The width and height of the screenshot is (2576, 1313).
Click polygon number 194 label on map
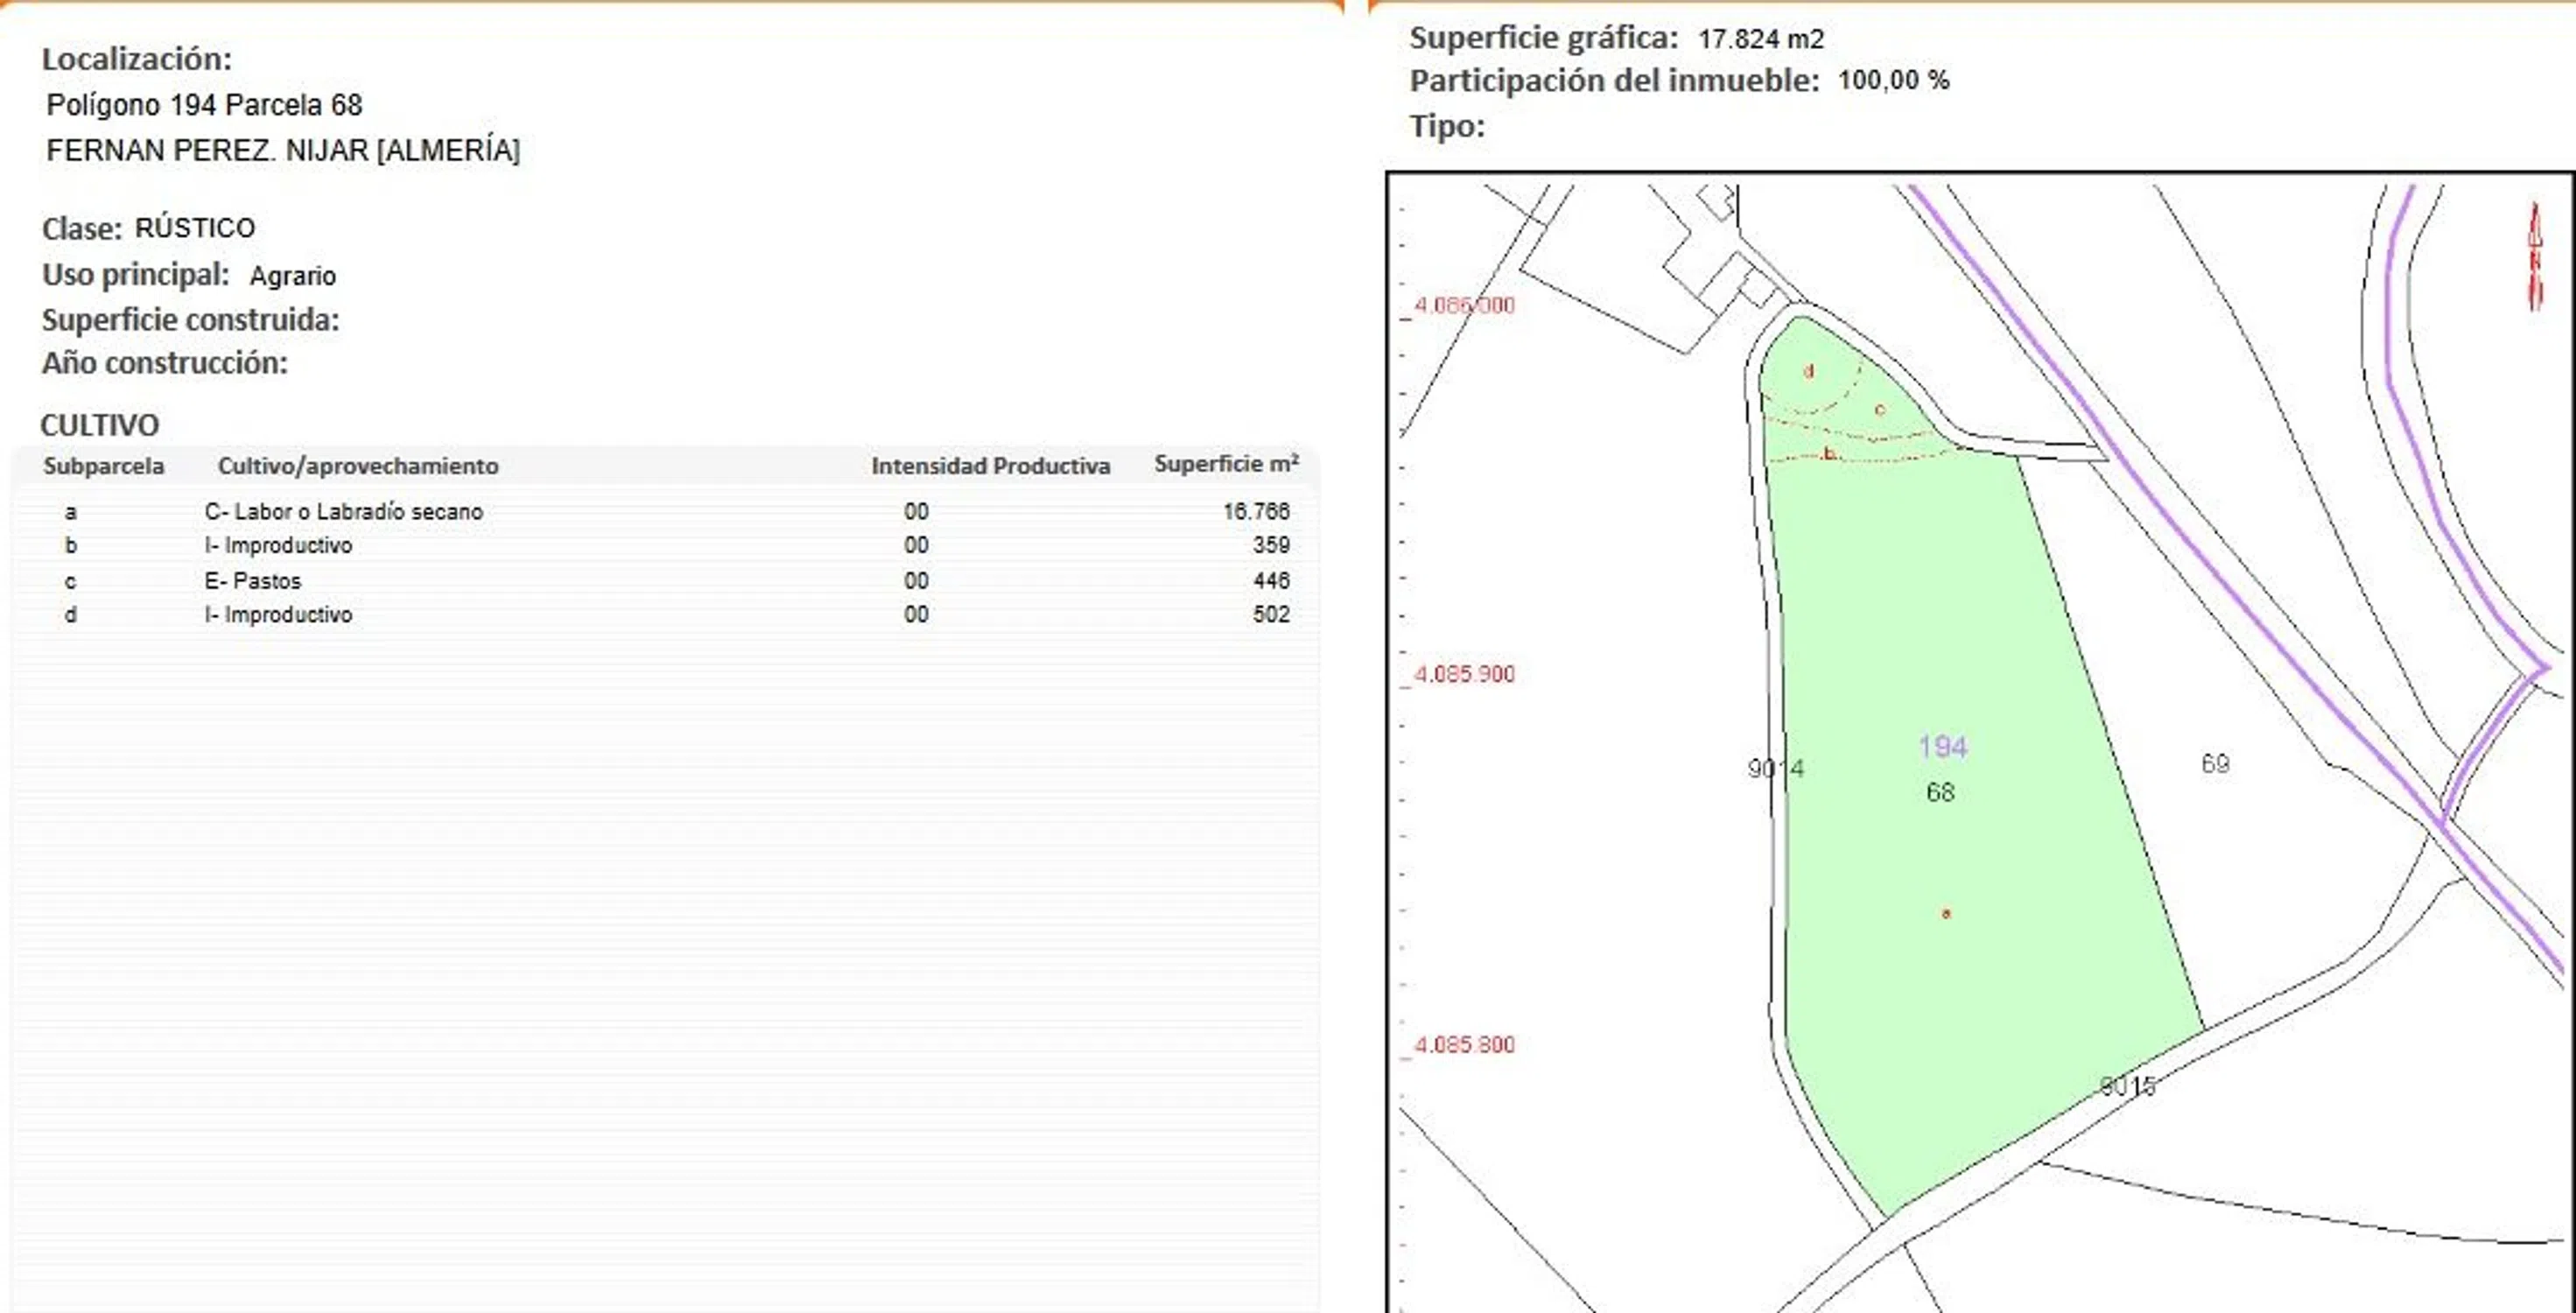[1942, 746]
